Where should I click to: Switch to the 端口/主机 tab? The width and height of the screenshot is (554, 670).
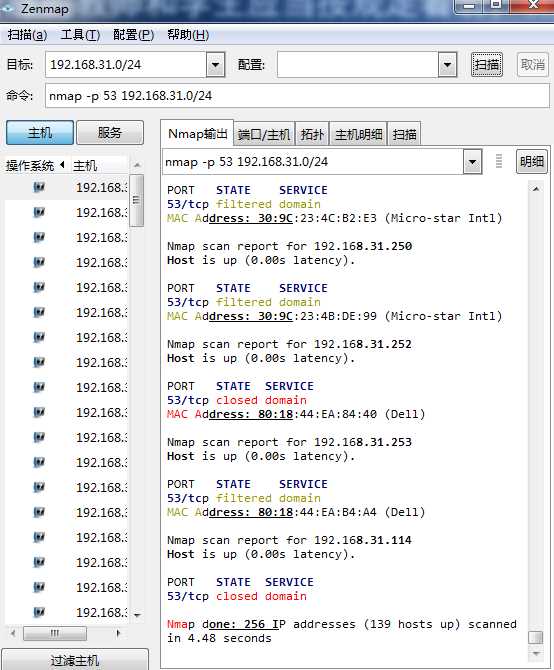pyautogui.click(x=264, y=135)
